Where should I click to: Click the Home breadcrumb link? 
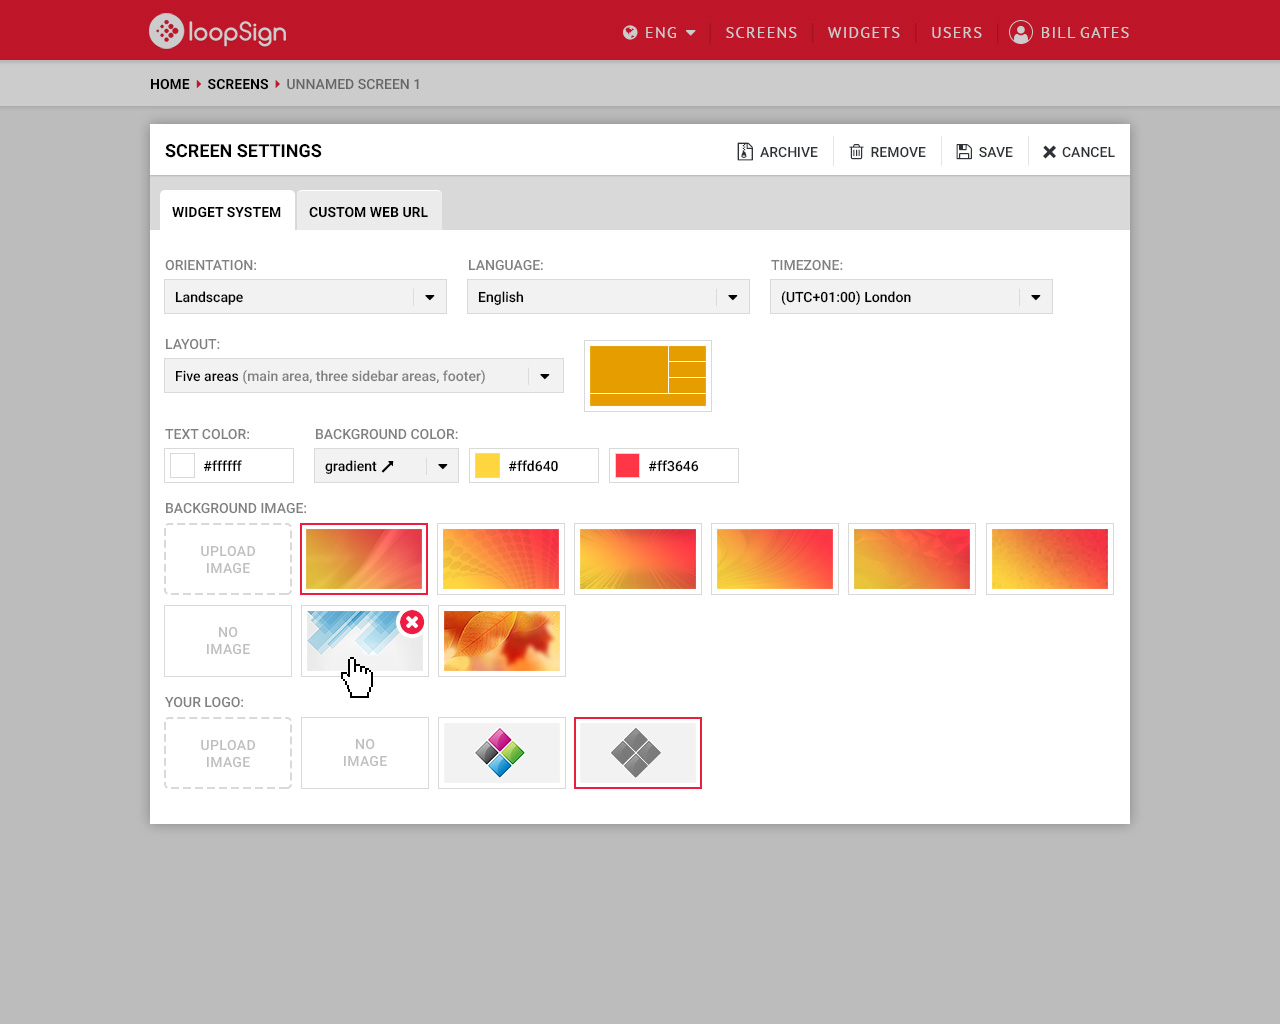click(170, 84)
